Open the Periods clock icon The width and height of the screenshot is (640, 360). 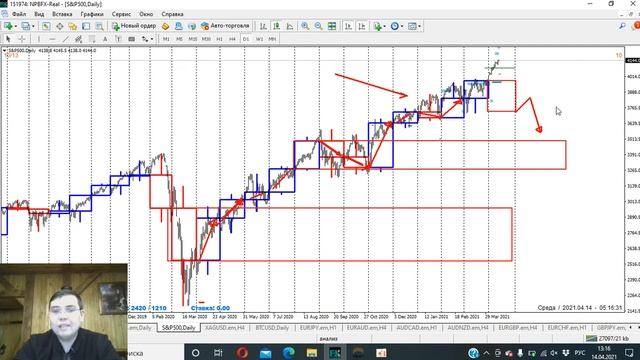coord(394,26)
